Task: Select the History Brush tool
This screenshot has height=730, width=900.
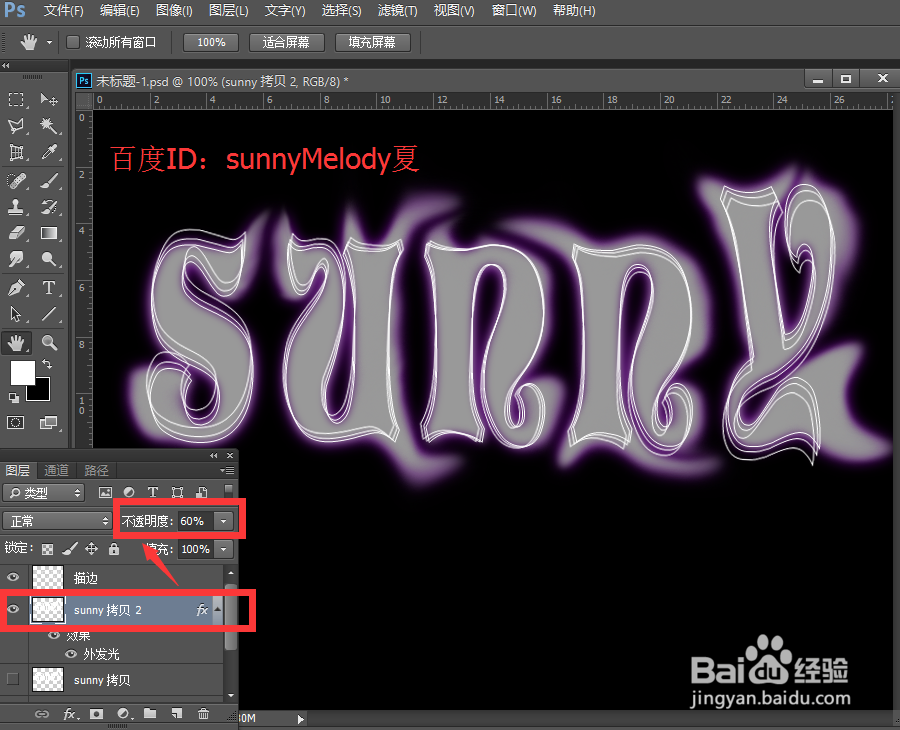Action: (49, 207)
